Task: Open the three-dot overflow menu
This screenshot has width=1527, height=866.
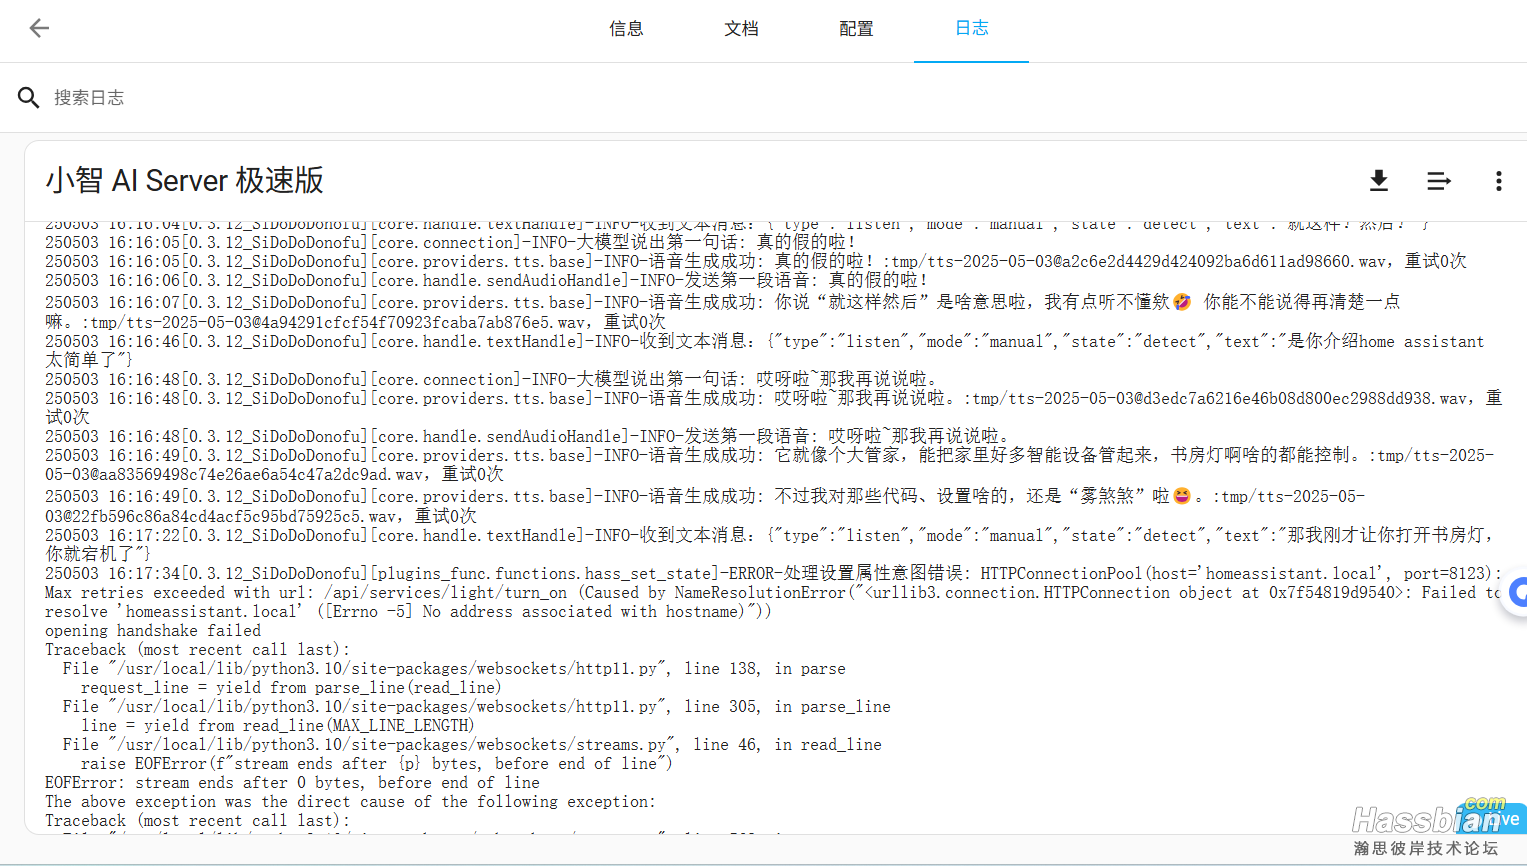Action: [1498, 181]
